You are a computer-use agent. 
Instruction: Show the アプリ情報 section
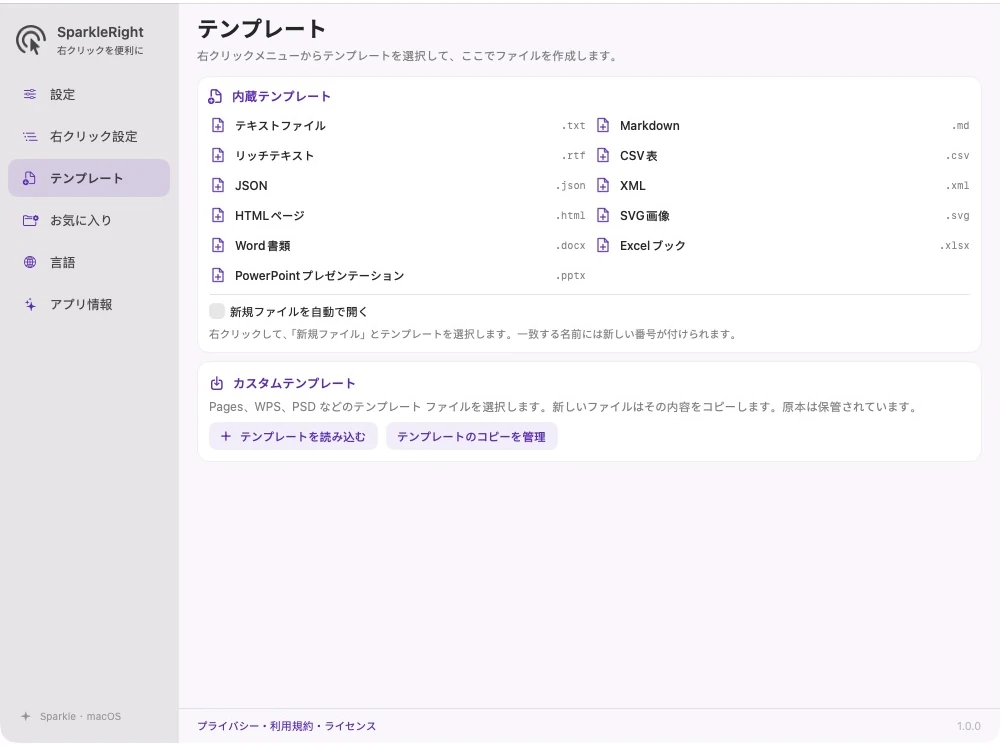pyautogui.click(x=89, y=304)
